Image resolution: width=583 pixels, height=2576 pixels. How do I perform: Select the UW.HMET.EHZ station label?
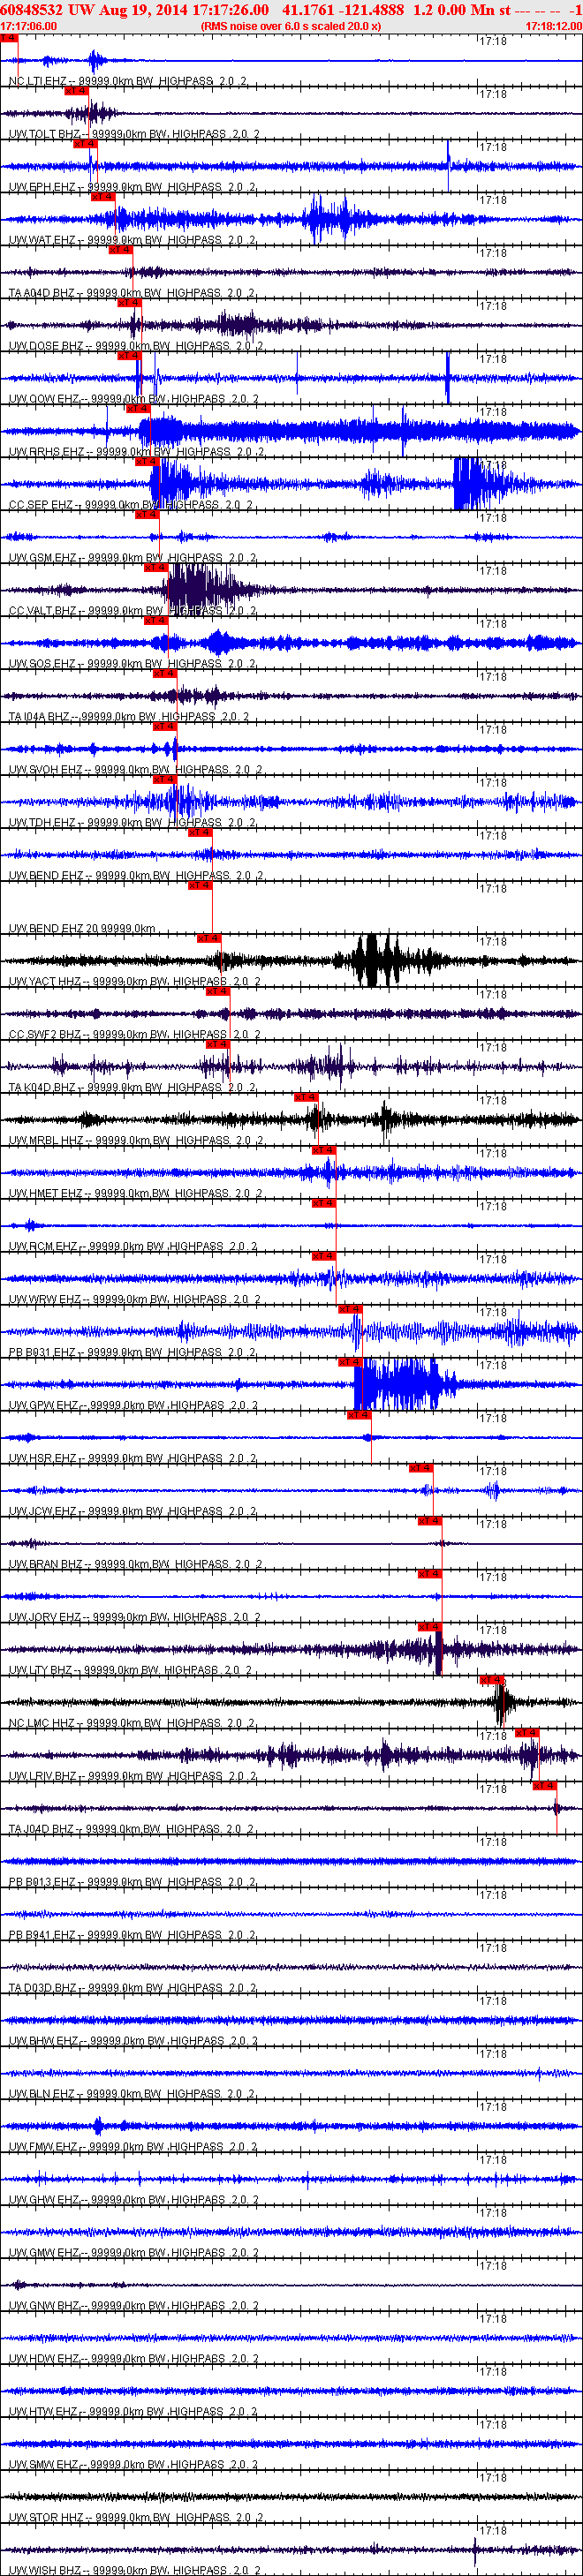[x=134, y=1194]
